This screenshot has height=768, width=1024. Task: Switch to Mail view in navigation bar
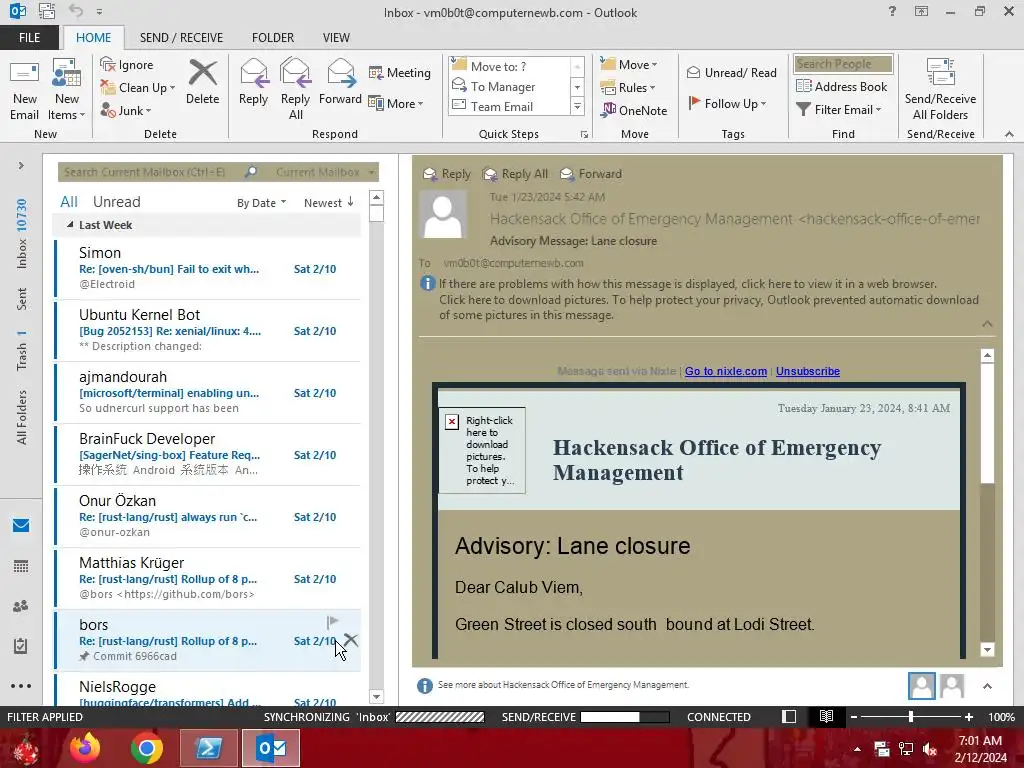(21, 526)
